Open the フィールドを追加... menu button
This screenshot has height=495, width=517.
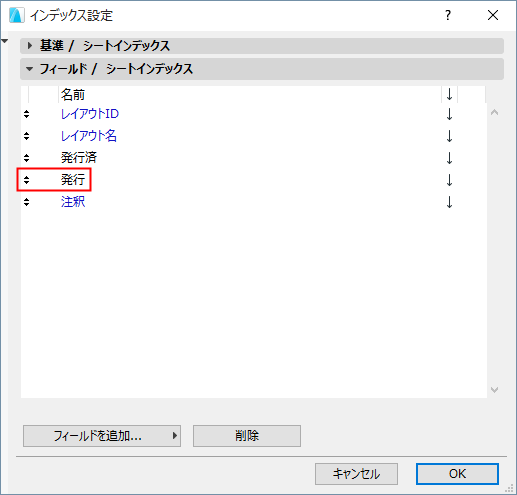click(x=102, y=436)
